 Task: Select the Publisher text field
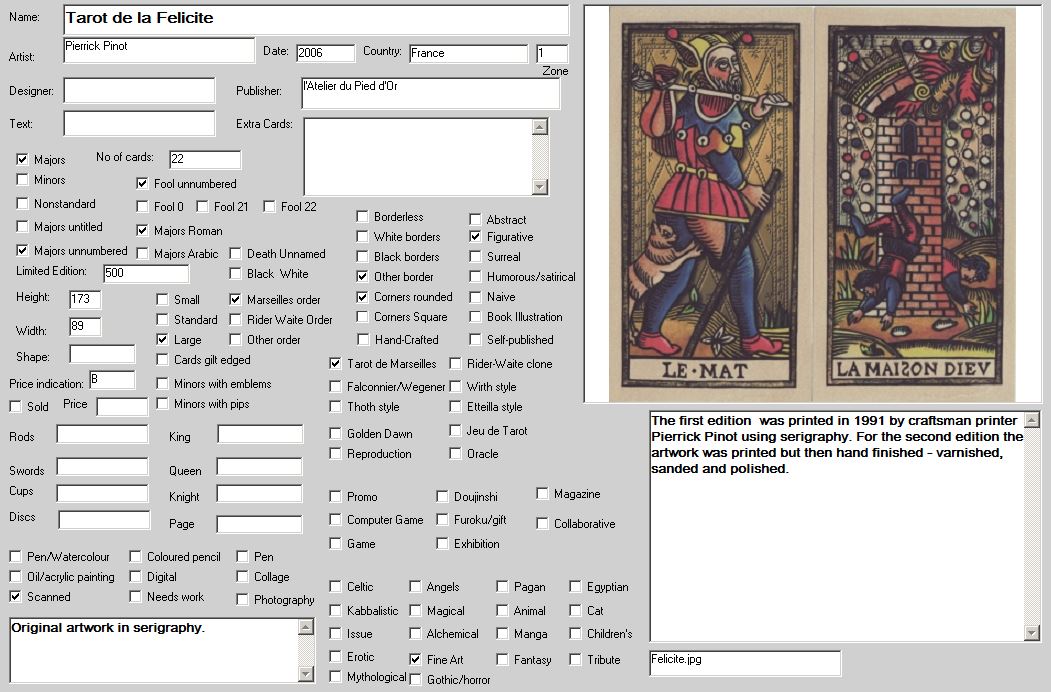[x=430, y=93]
